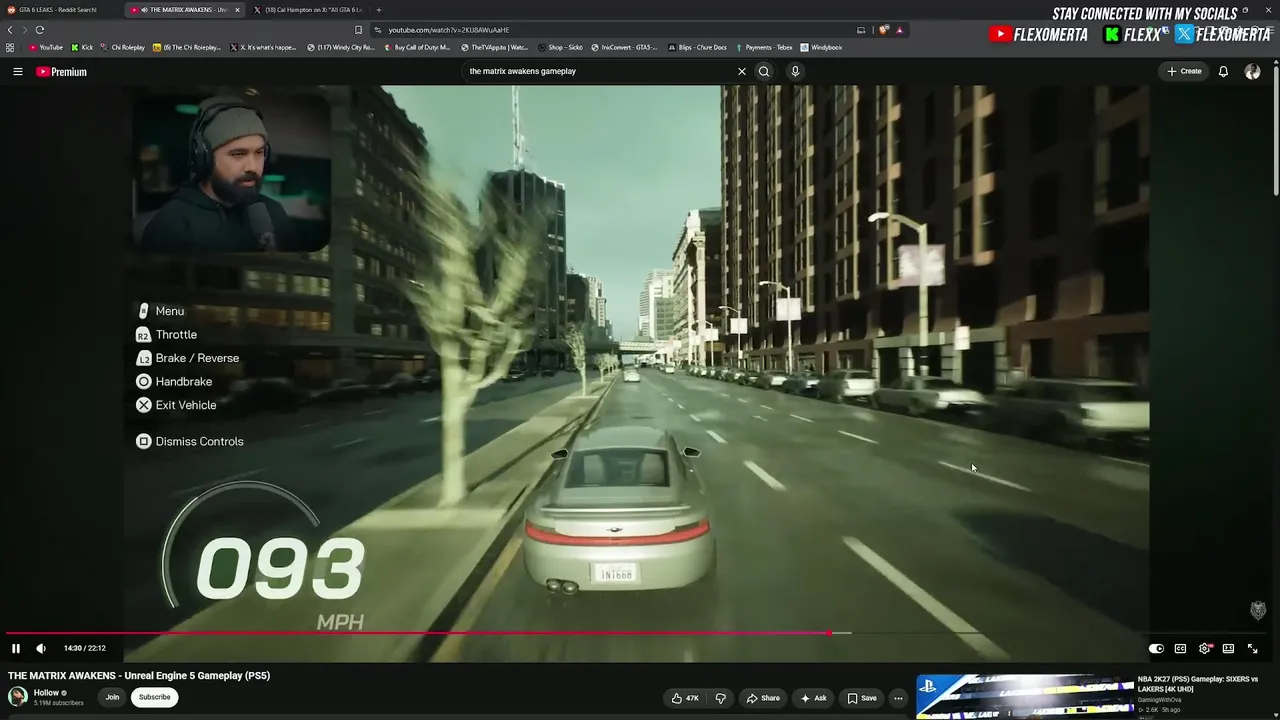This screenshot has height=720, width=1280.
Task: Close THE MATRIX AWAKENS tab
Action: tap(237, 10)
